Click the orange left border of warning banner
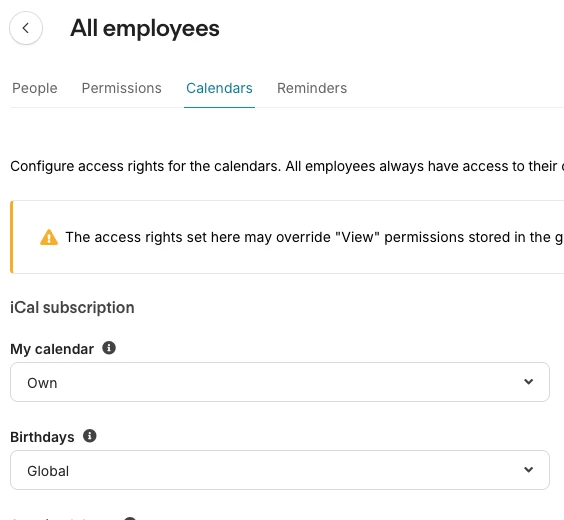The width and height of the screenshot is (564, 520). click(12, 237)
